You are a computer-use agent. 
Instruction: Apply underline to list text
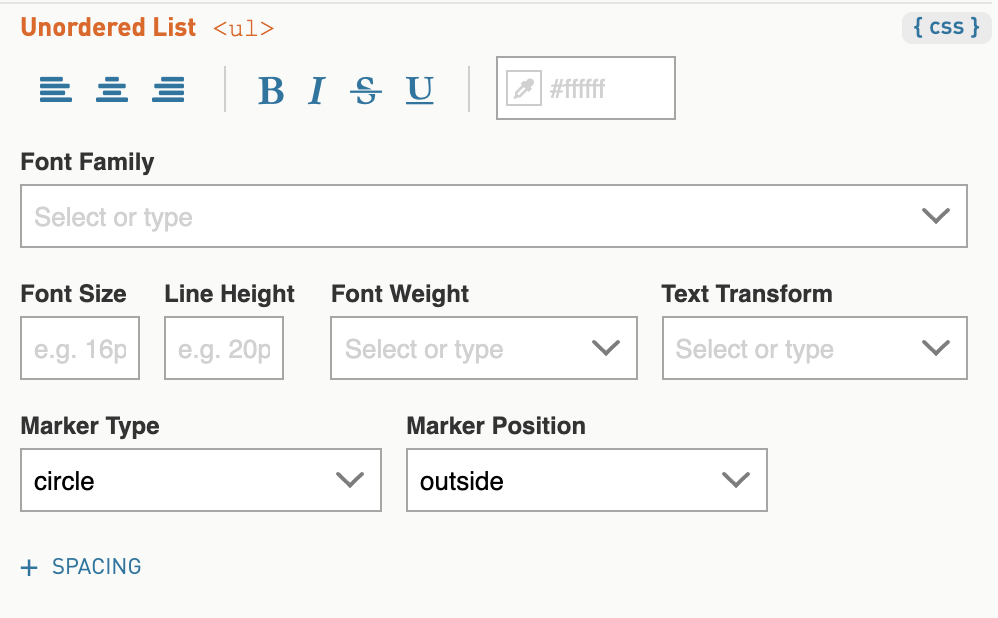tap(420, 90)
